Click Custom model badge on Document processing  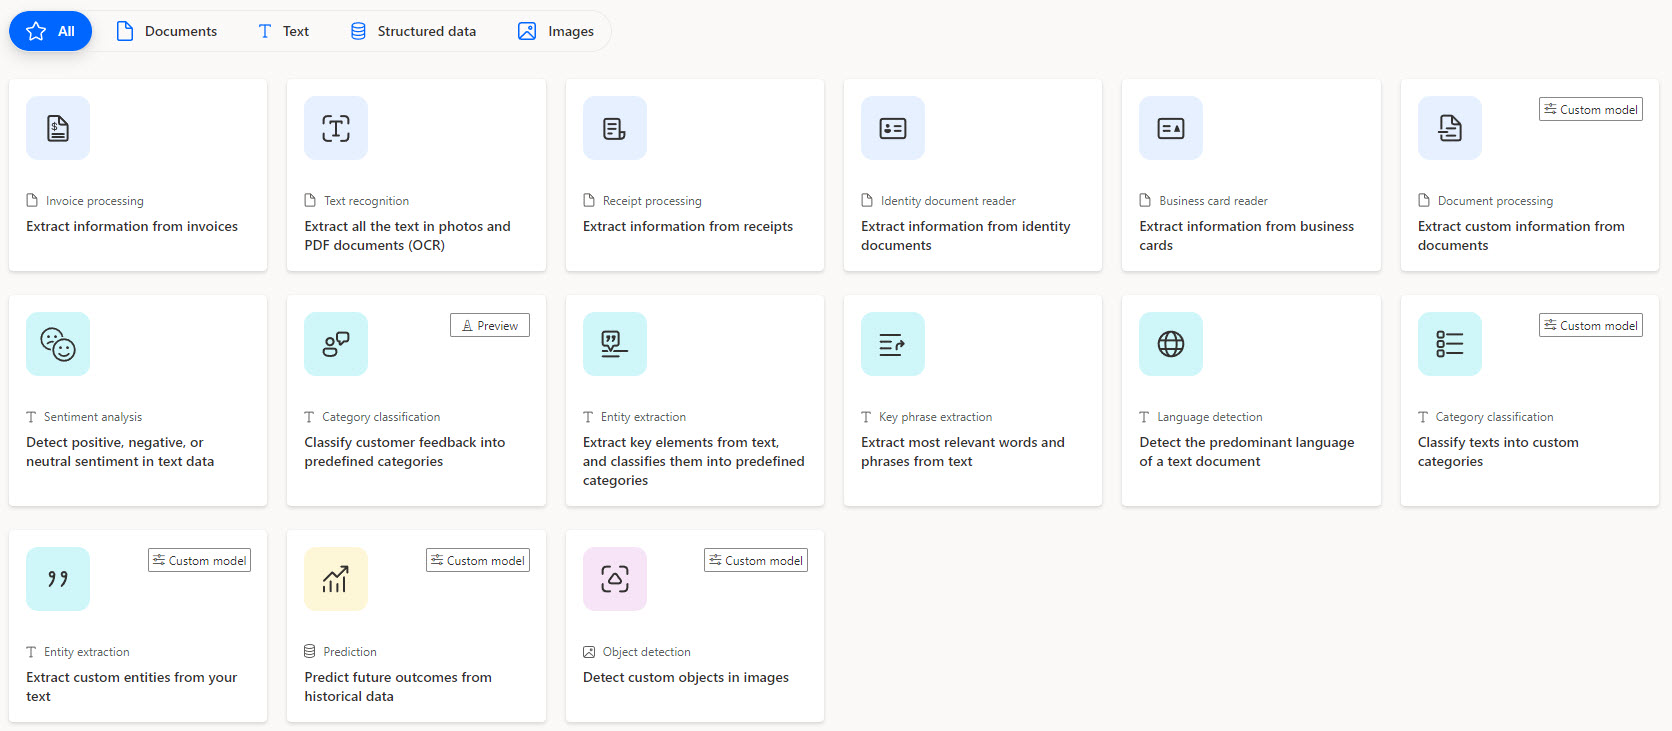pos(1590,110)
